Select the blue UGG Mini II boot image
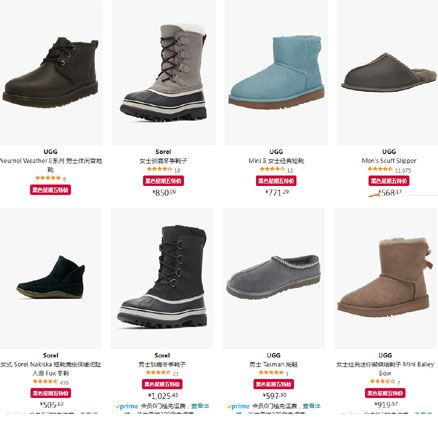This screenshot has width=438, height=430. point(276,72)
